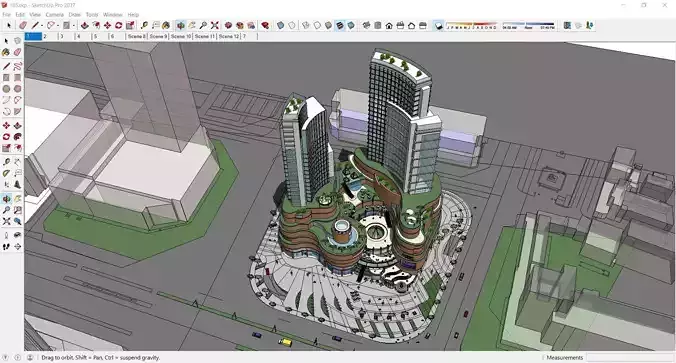This screenshot has height=363, width=676.
Task: Open the Camera menu
Action: tap(54, 15)
